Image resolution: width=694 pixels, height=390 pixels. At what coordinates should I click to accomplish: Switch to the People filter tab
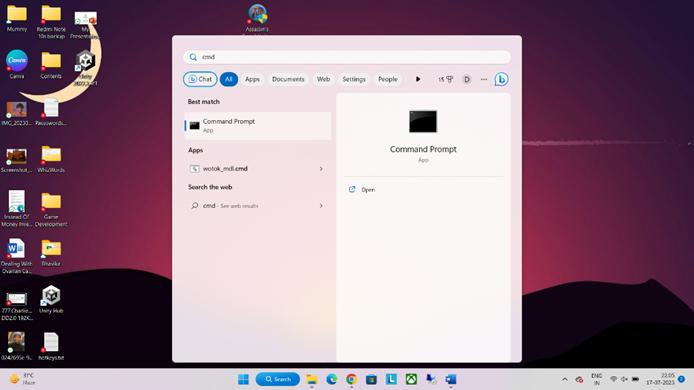pyautogui.click(x=388, y=79)
